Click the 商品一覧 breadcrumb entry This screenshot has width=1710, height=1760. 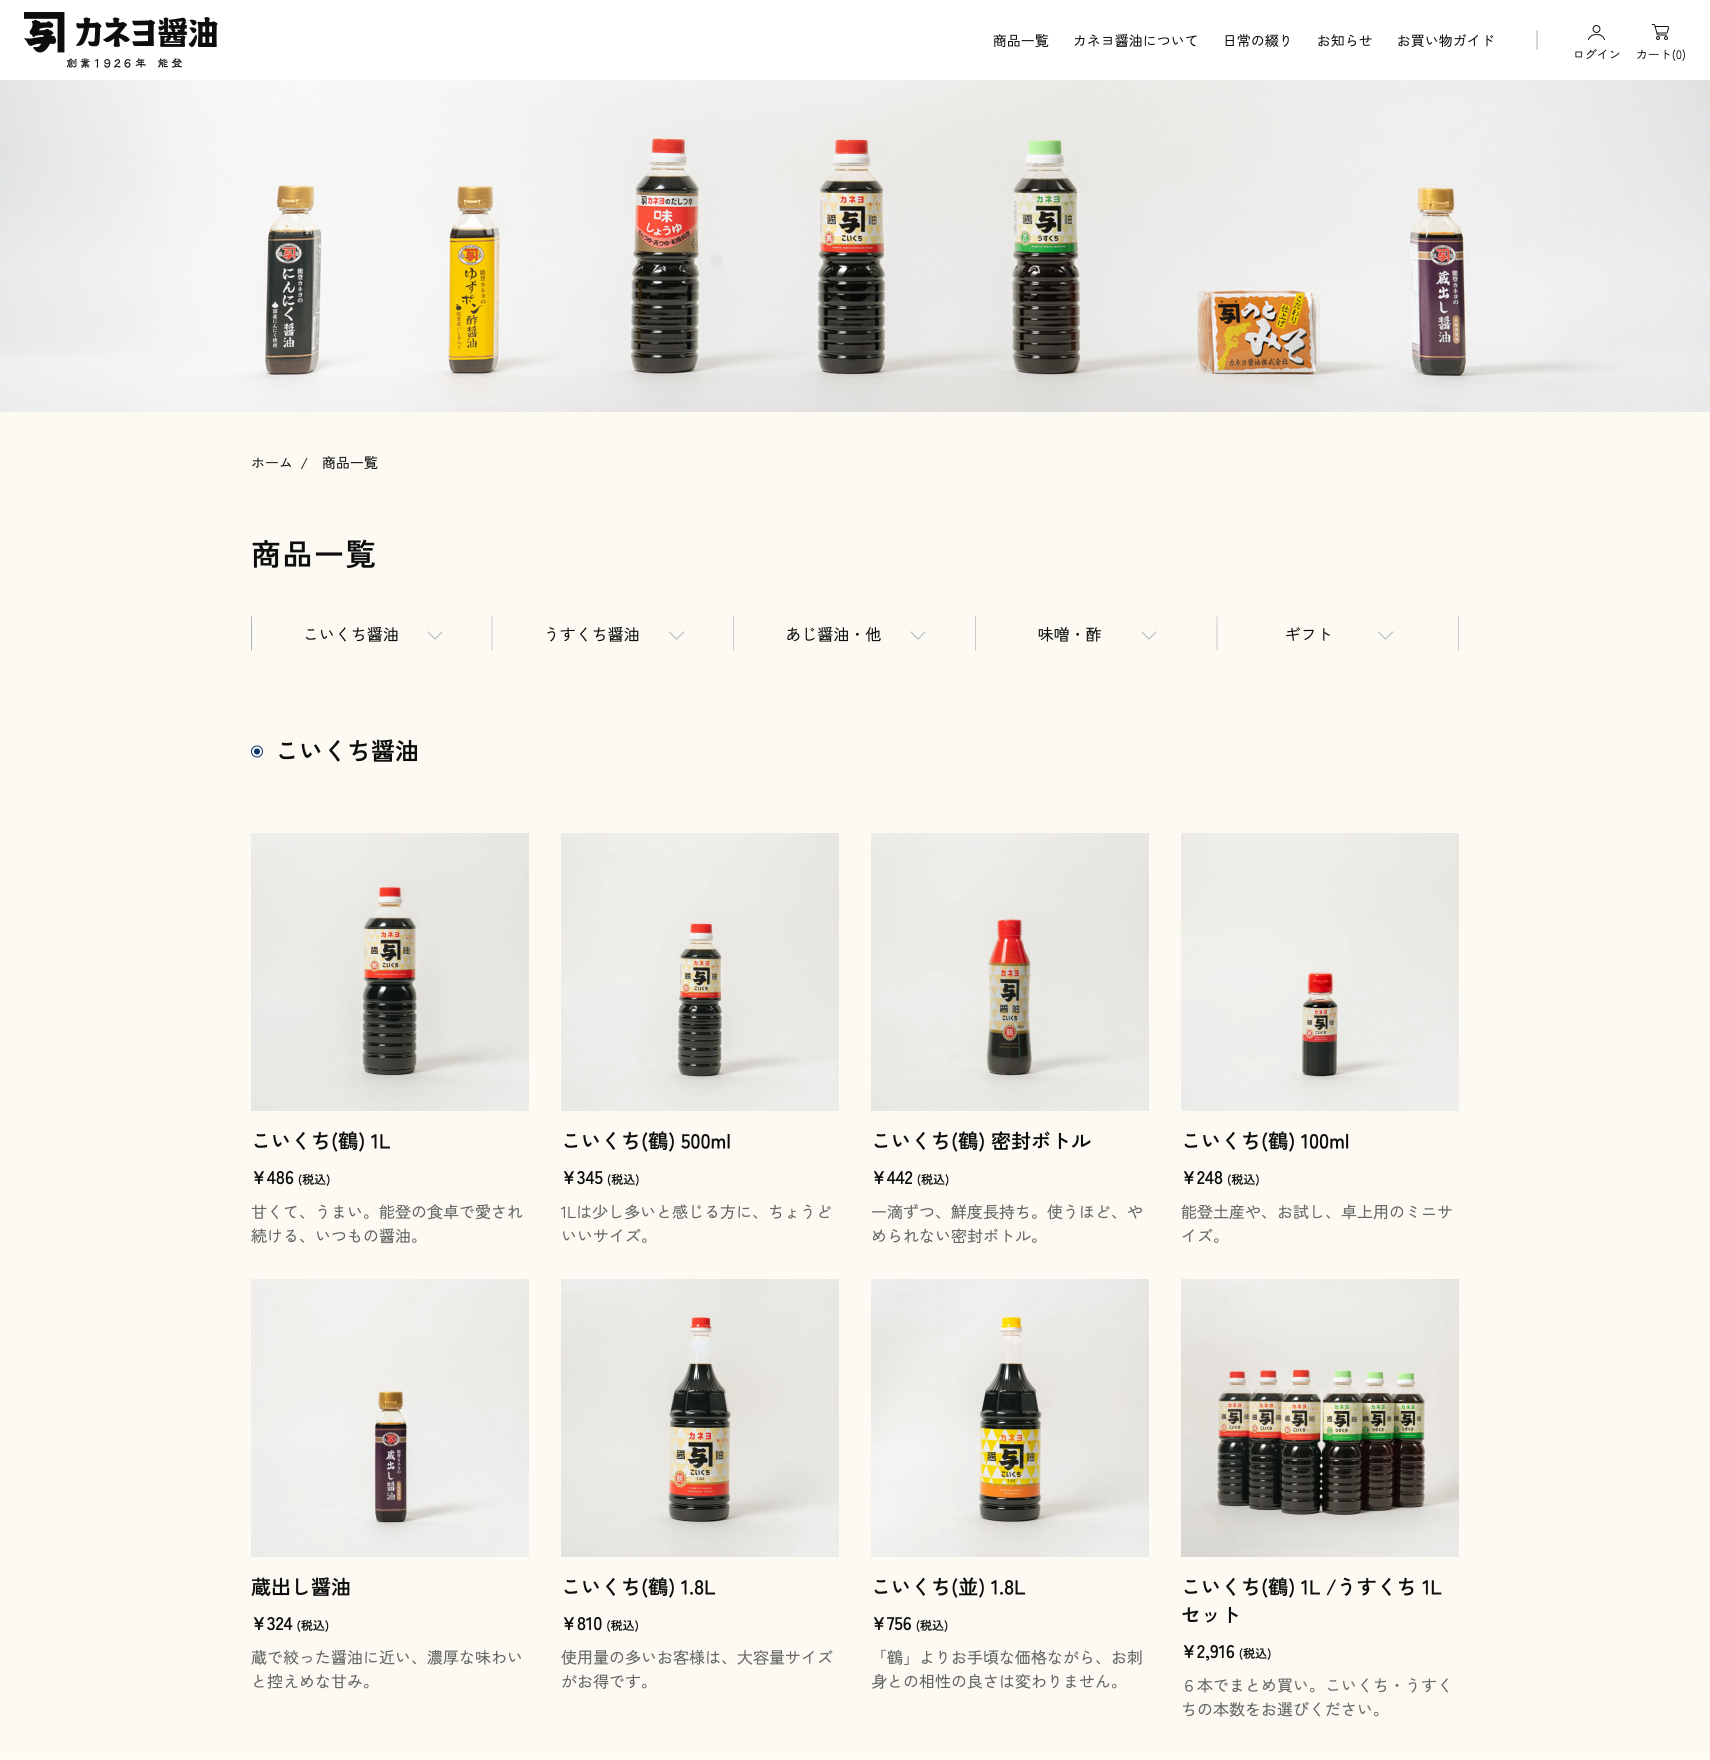click(350, 463)
